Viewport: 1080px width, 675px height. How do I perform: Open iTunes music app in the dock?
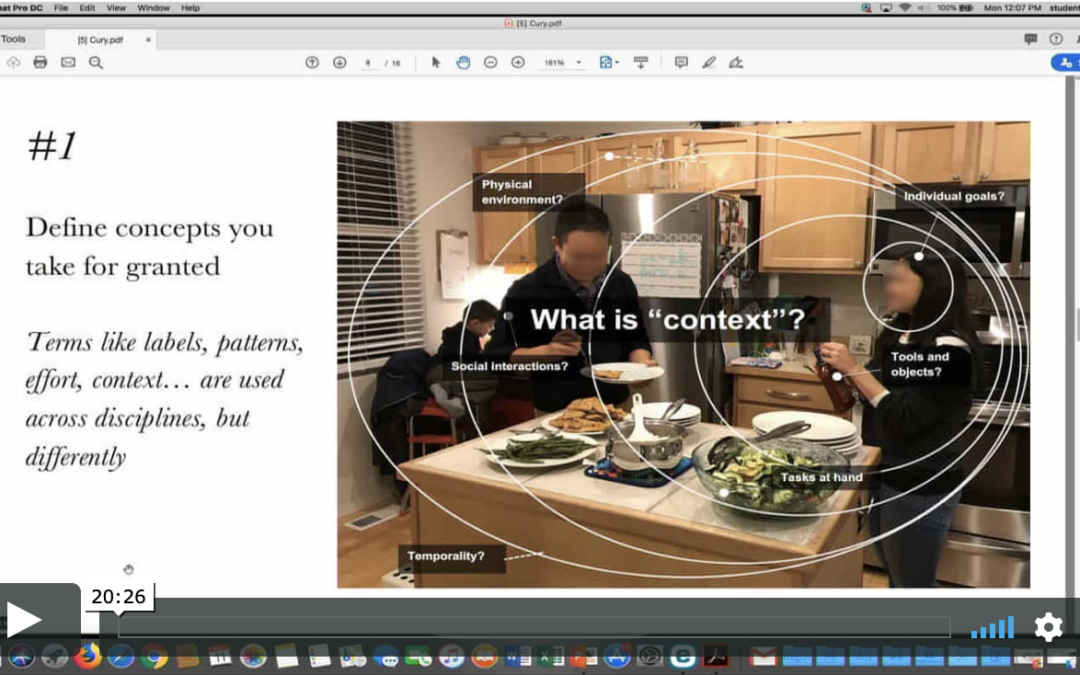pos(451,656)
